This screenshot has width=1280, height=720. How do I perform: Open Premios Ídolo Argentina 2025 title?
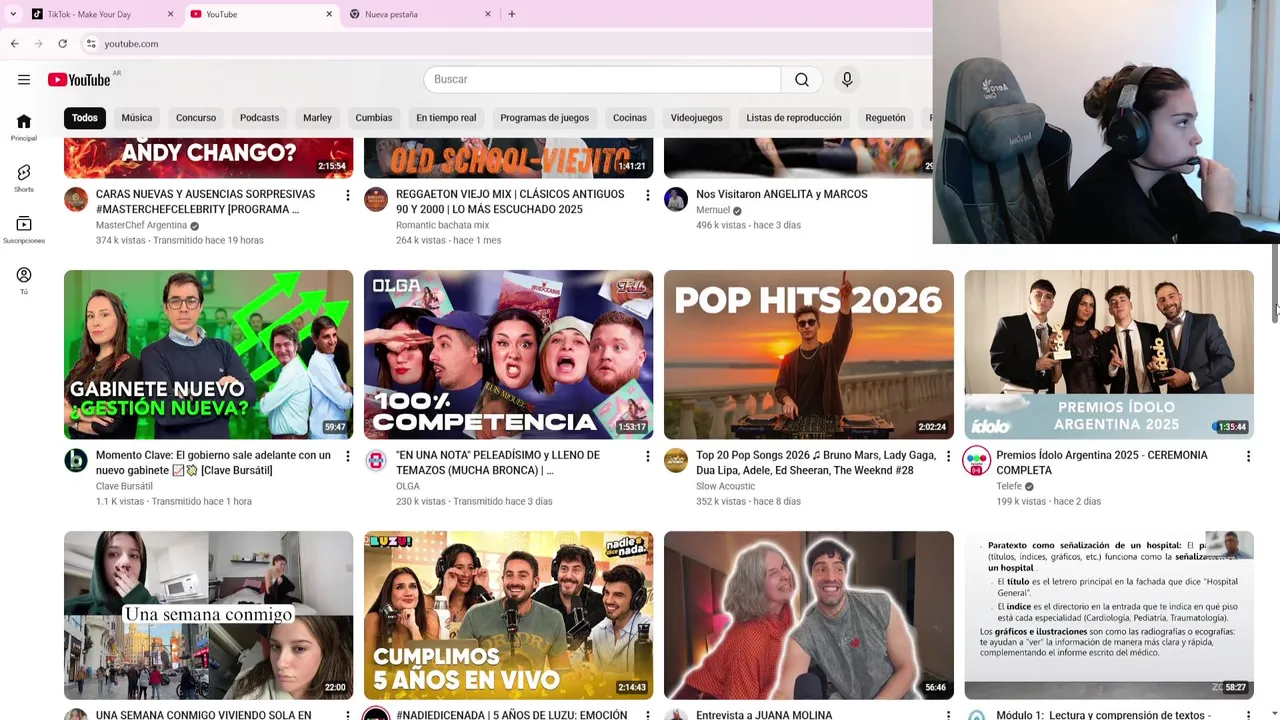point(1102,463)
